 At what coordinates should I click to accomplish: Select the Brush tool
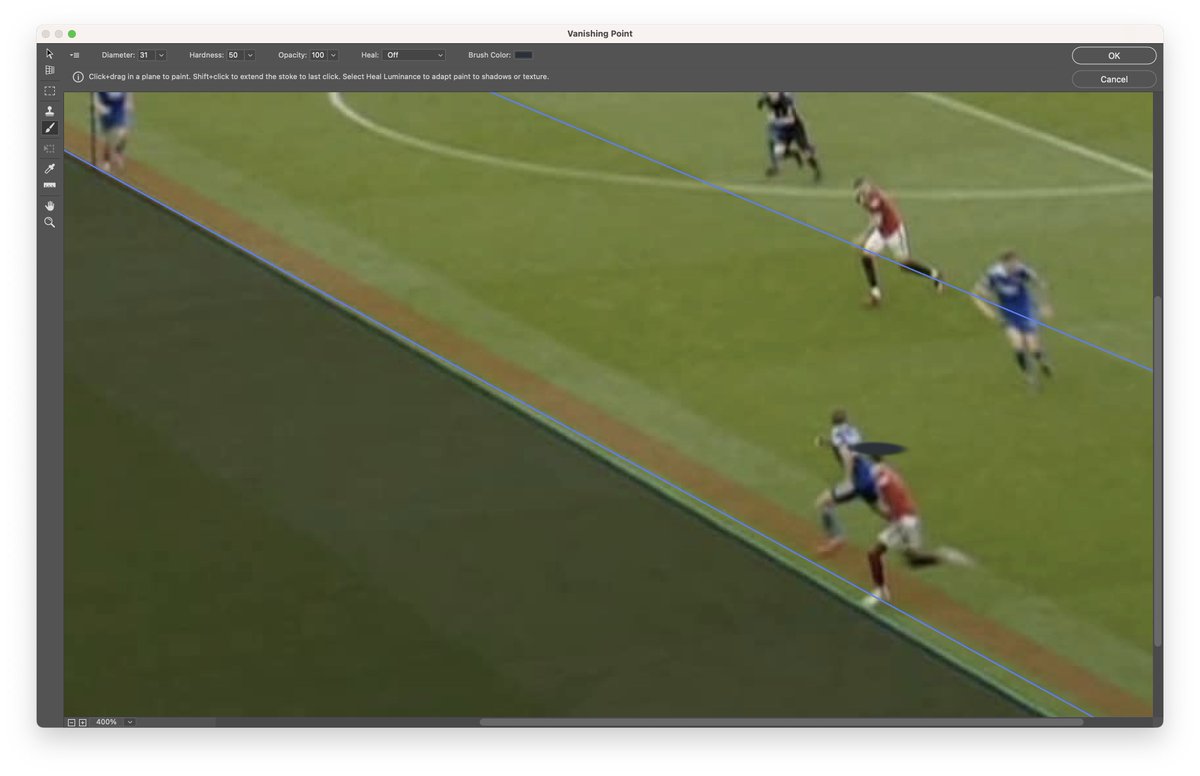pos(49,128)
